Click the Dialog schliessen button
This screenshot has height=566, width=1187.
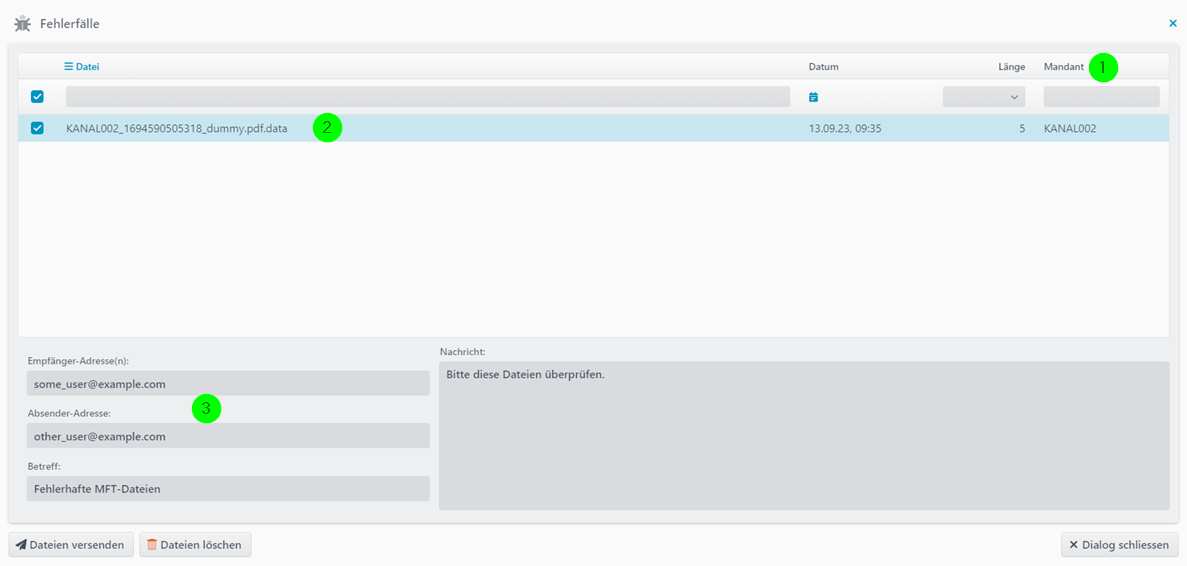[1120, 545]
